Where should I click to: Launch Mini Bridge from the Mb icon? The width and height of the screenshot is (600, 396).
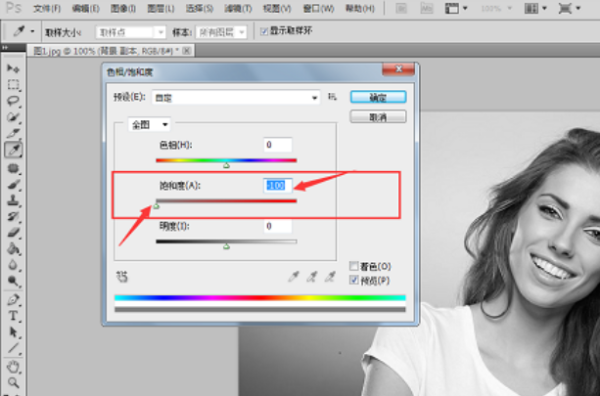click(x=426, y=8)
